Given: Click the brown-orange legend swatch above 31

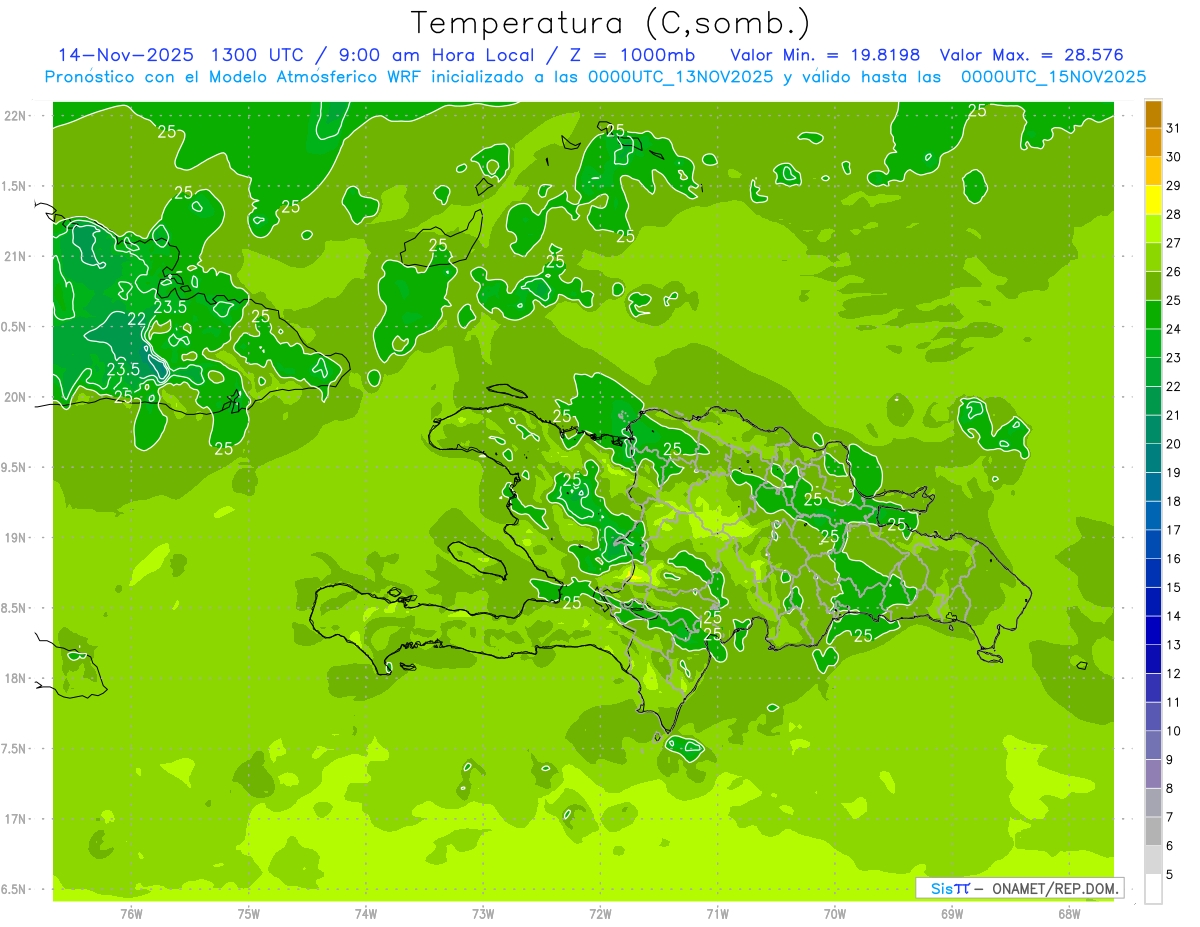Looking at the screenshot, I should 1153,114.
